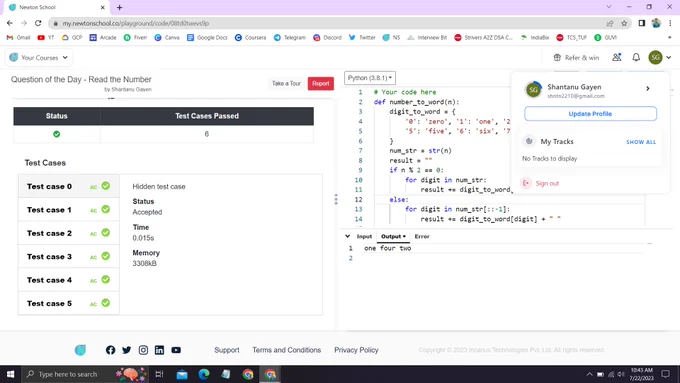Select Test case 5
680x383 pixels.
click(69, 304)
